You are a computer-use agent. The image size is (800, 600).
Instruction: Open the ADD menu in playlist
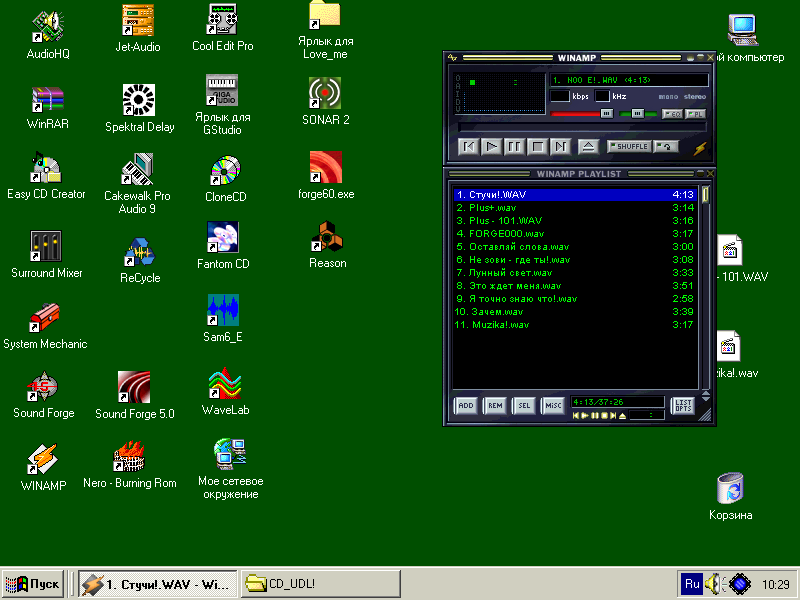click(465, 406)
